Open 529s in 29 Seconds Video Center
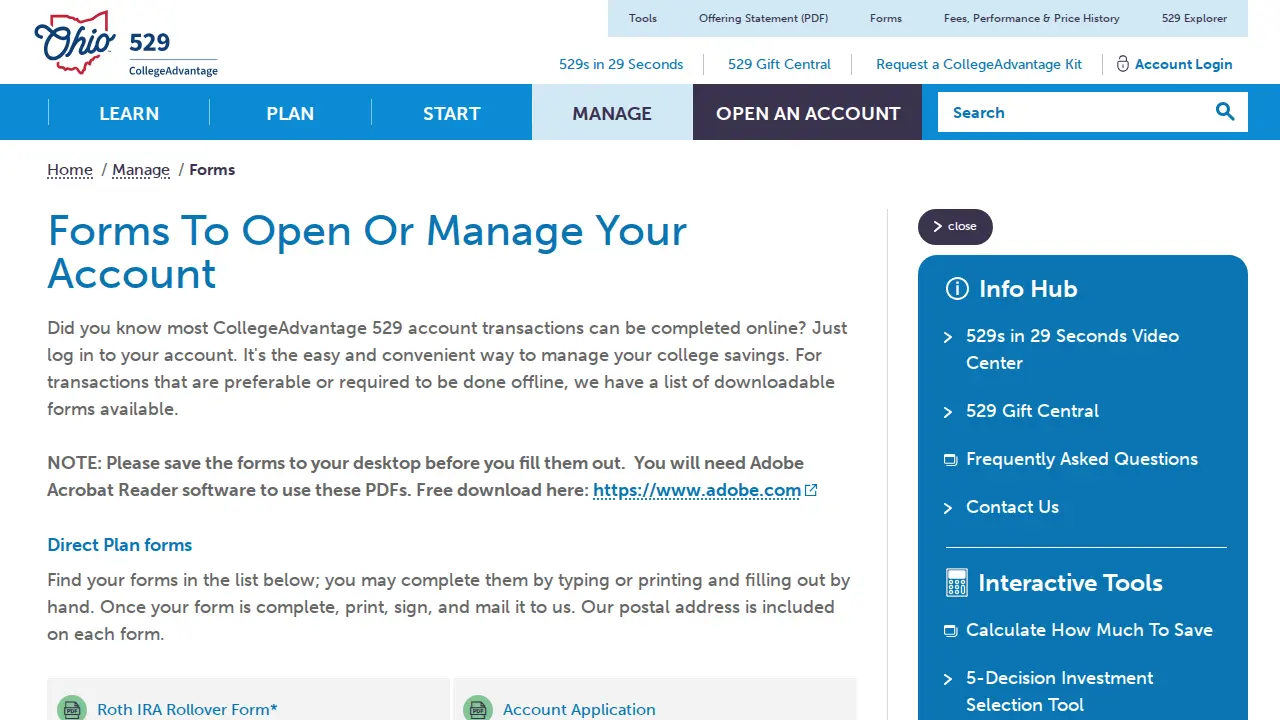The width and height of the screenshot is (1280, 720). [x=1072, y=349]
